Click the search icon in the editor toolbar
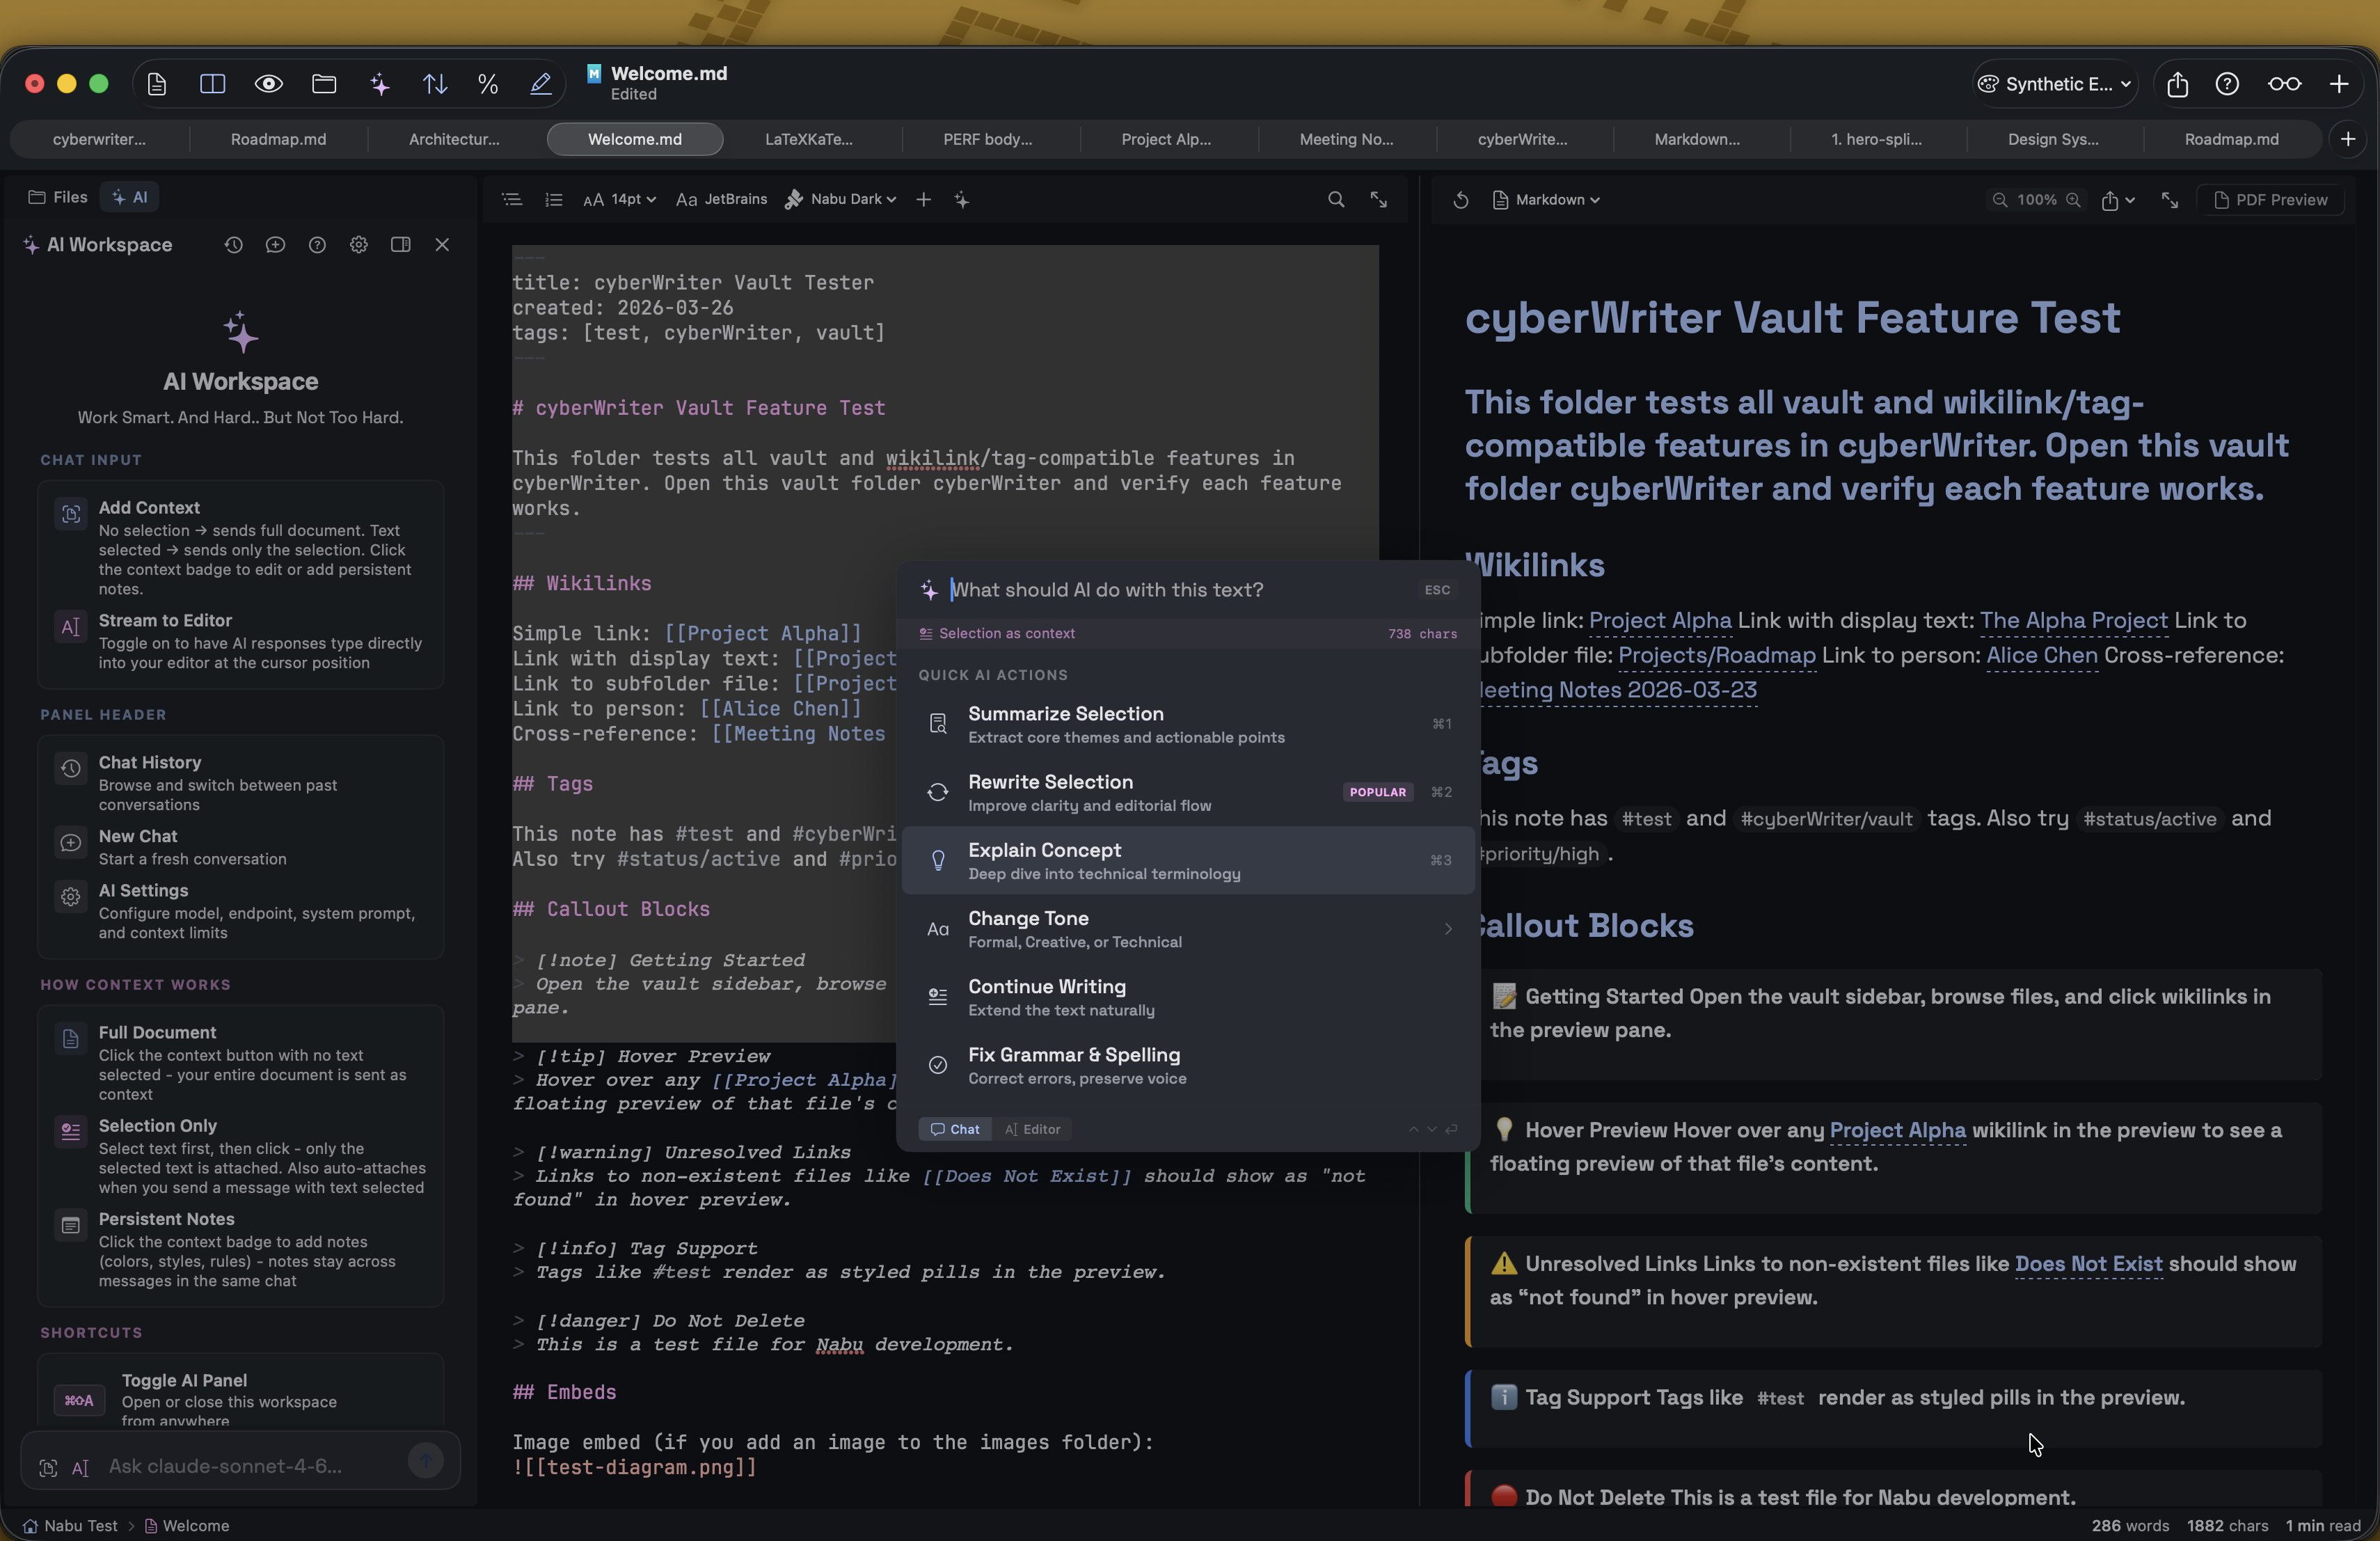The height and width of the screenshot is (1541, 2380). click(1336, 199)
